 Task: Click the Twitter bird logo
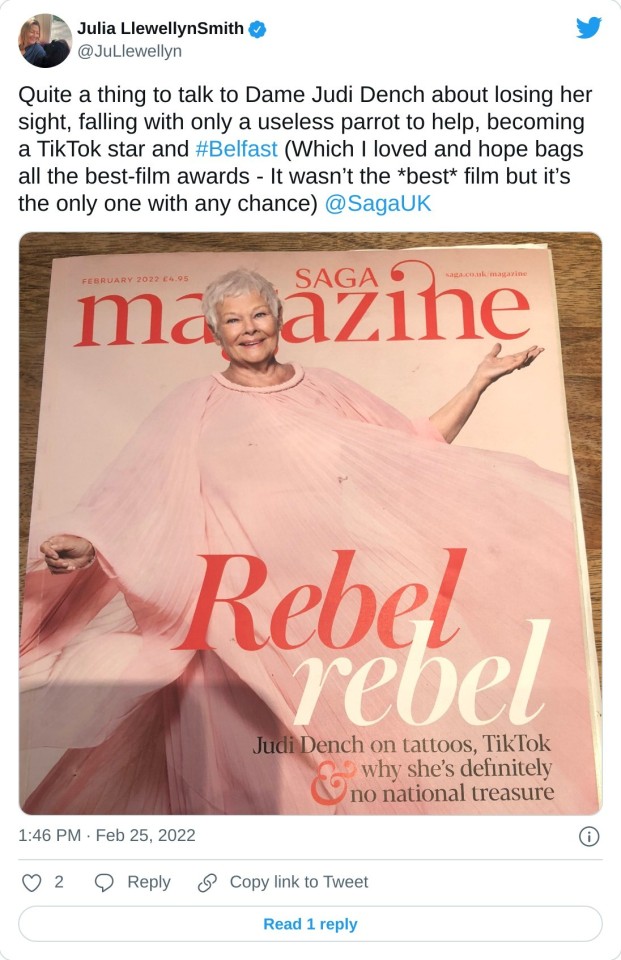click(x=589, y=28)
